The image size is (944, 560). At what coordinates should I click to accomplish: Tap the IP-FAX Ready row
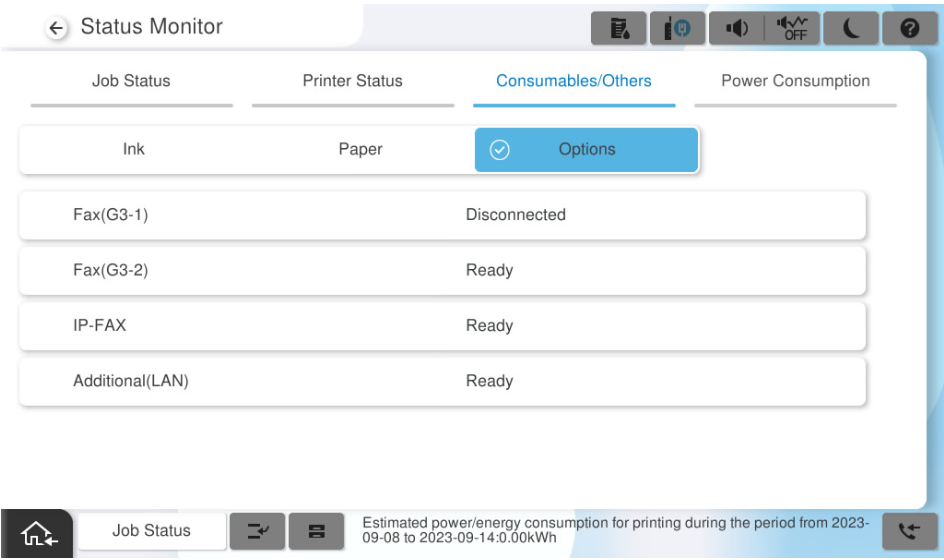441,326
